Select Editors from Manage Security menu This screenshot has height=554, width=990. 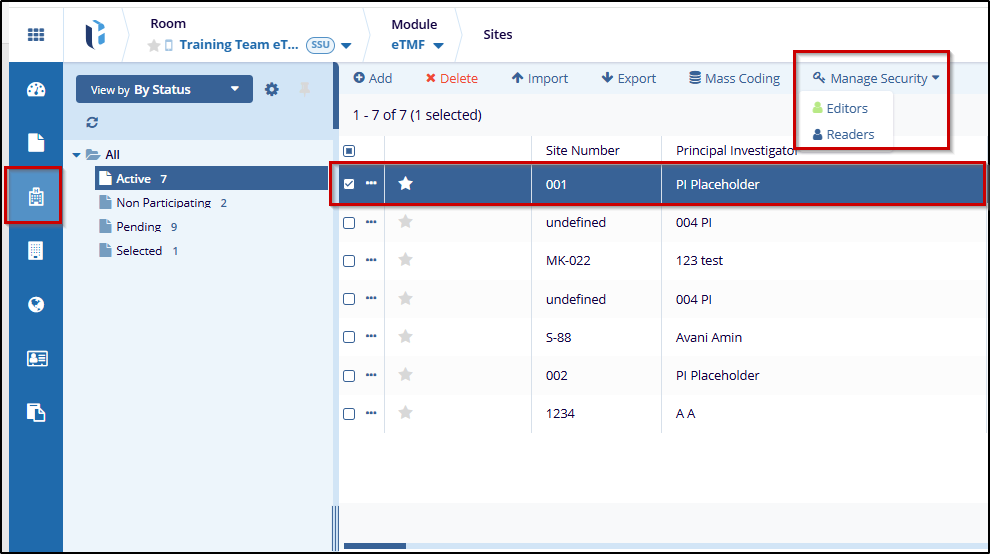(x=846, y=108)
